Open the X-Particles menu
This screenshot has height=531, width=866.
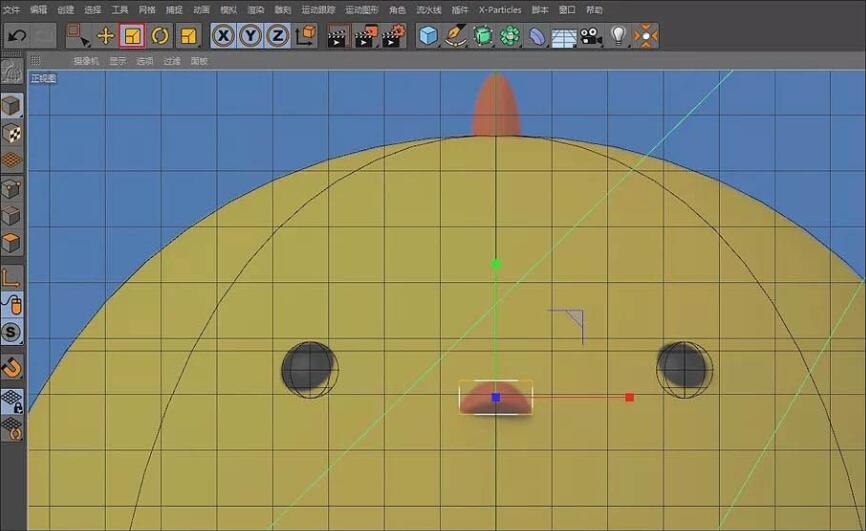coord(500,9)
